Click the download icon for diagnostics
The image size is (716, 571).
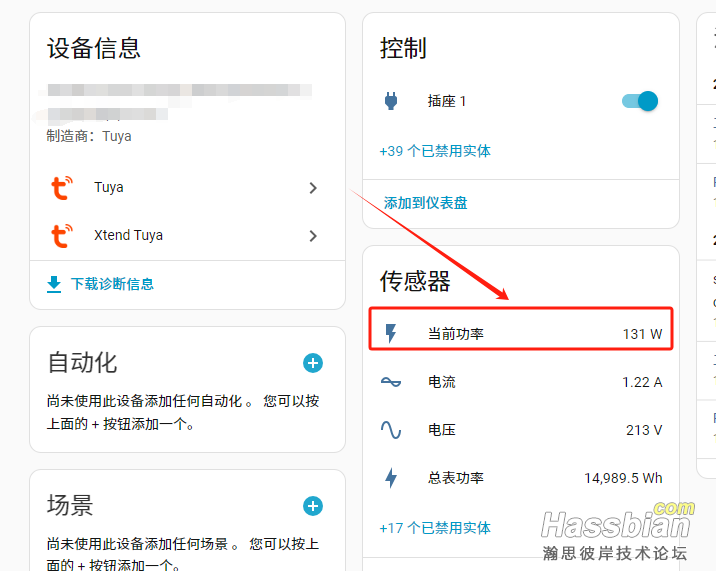point(54,284)
